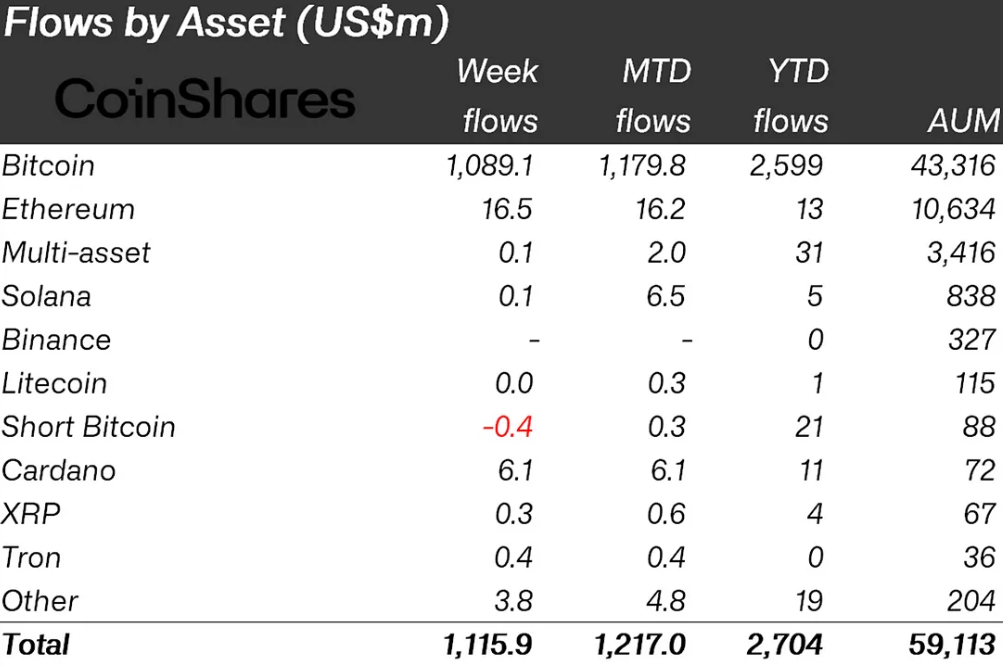Select the Multi-asset row label
This screenshot has width=1003, height=667.
pos(76,252)
